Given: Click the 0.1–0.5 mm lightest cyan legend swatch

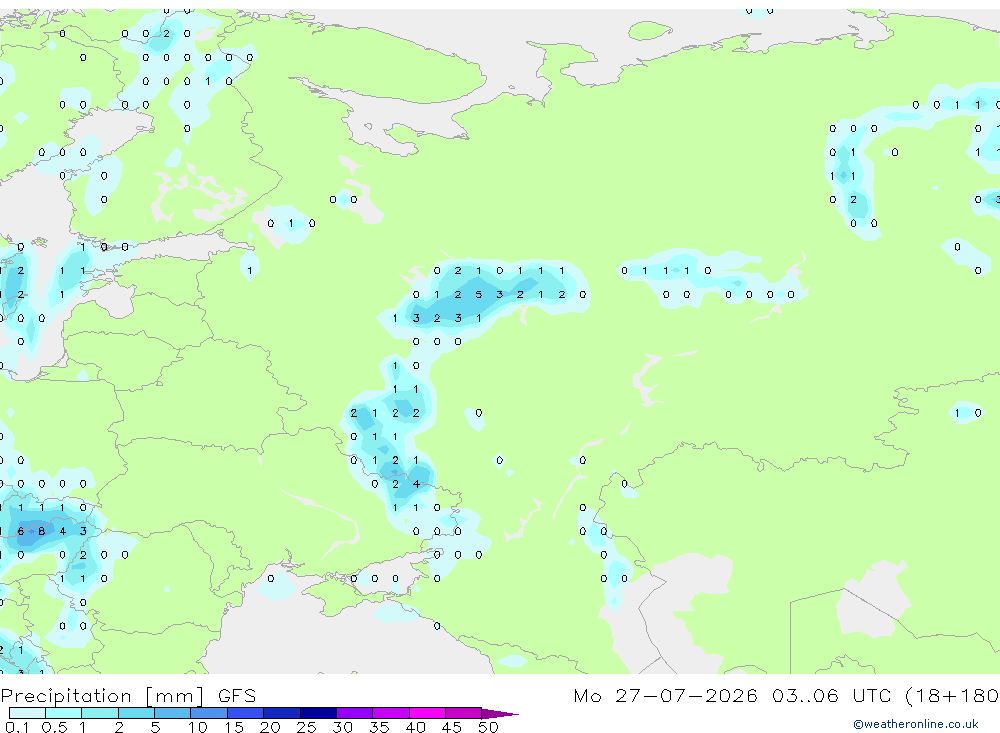Looking at the screenshot, I should (27, 713).
